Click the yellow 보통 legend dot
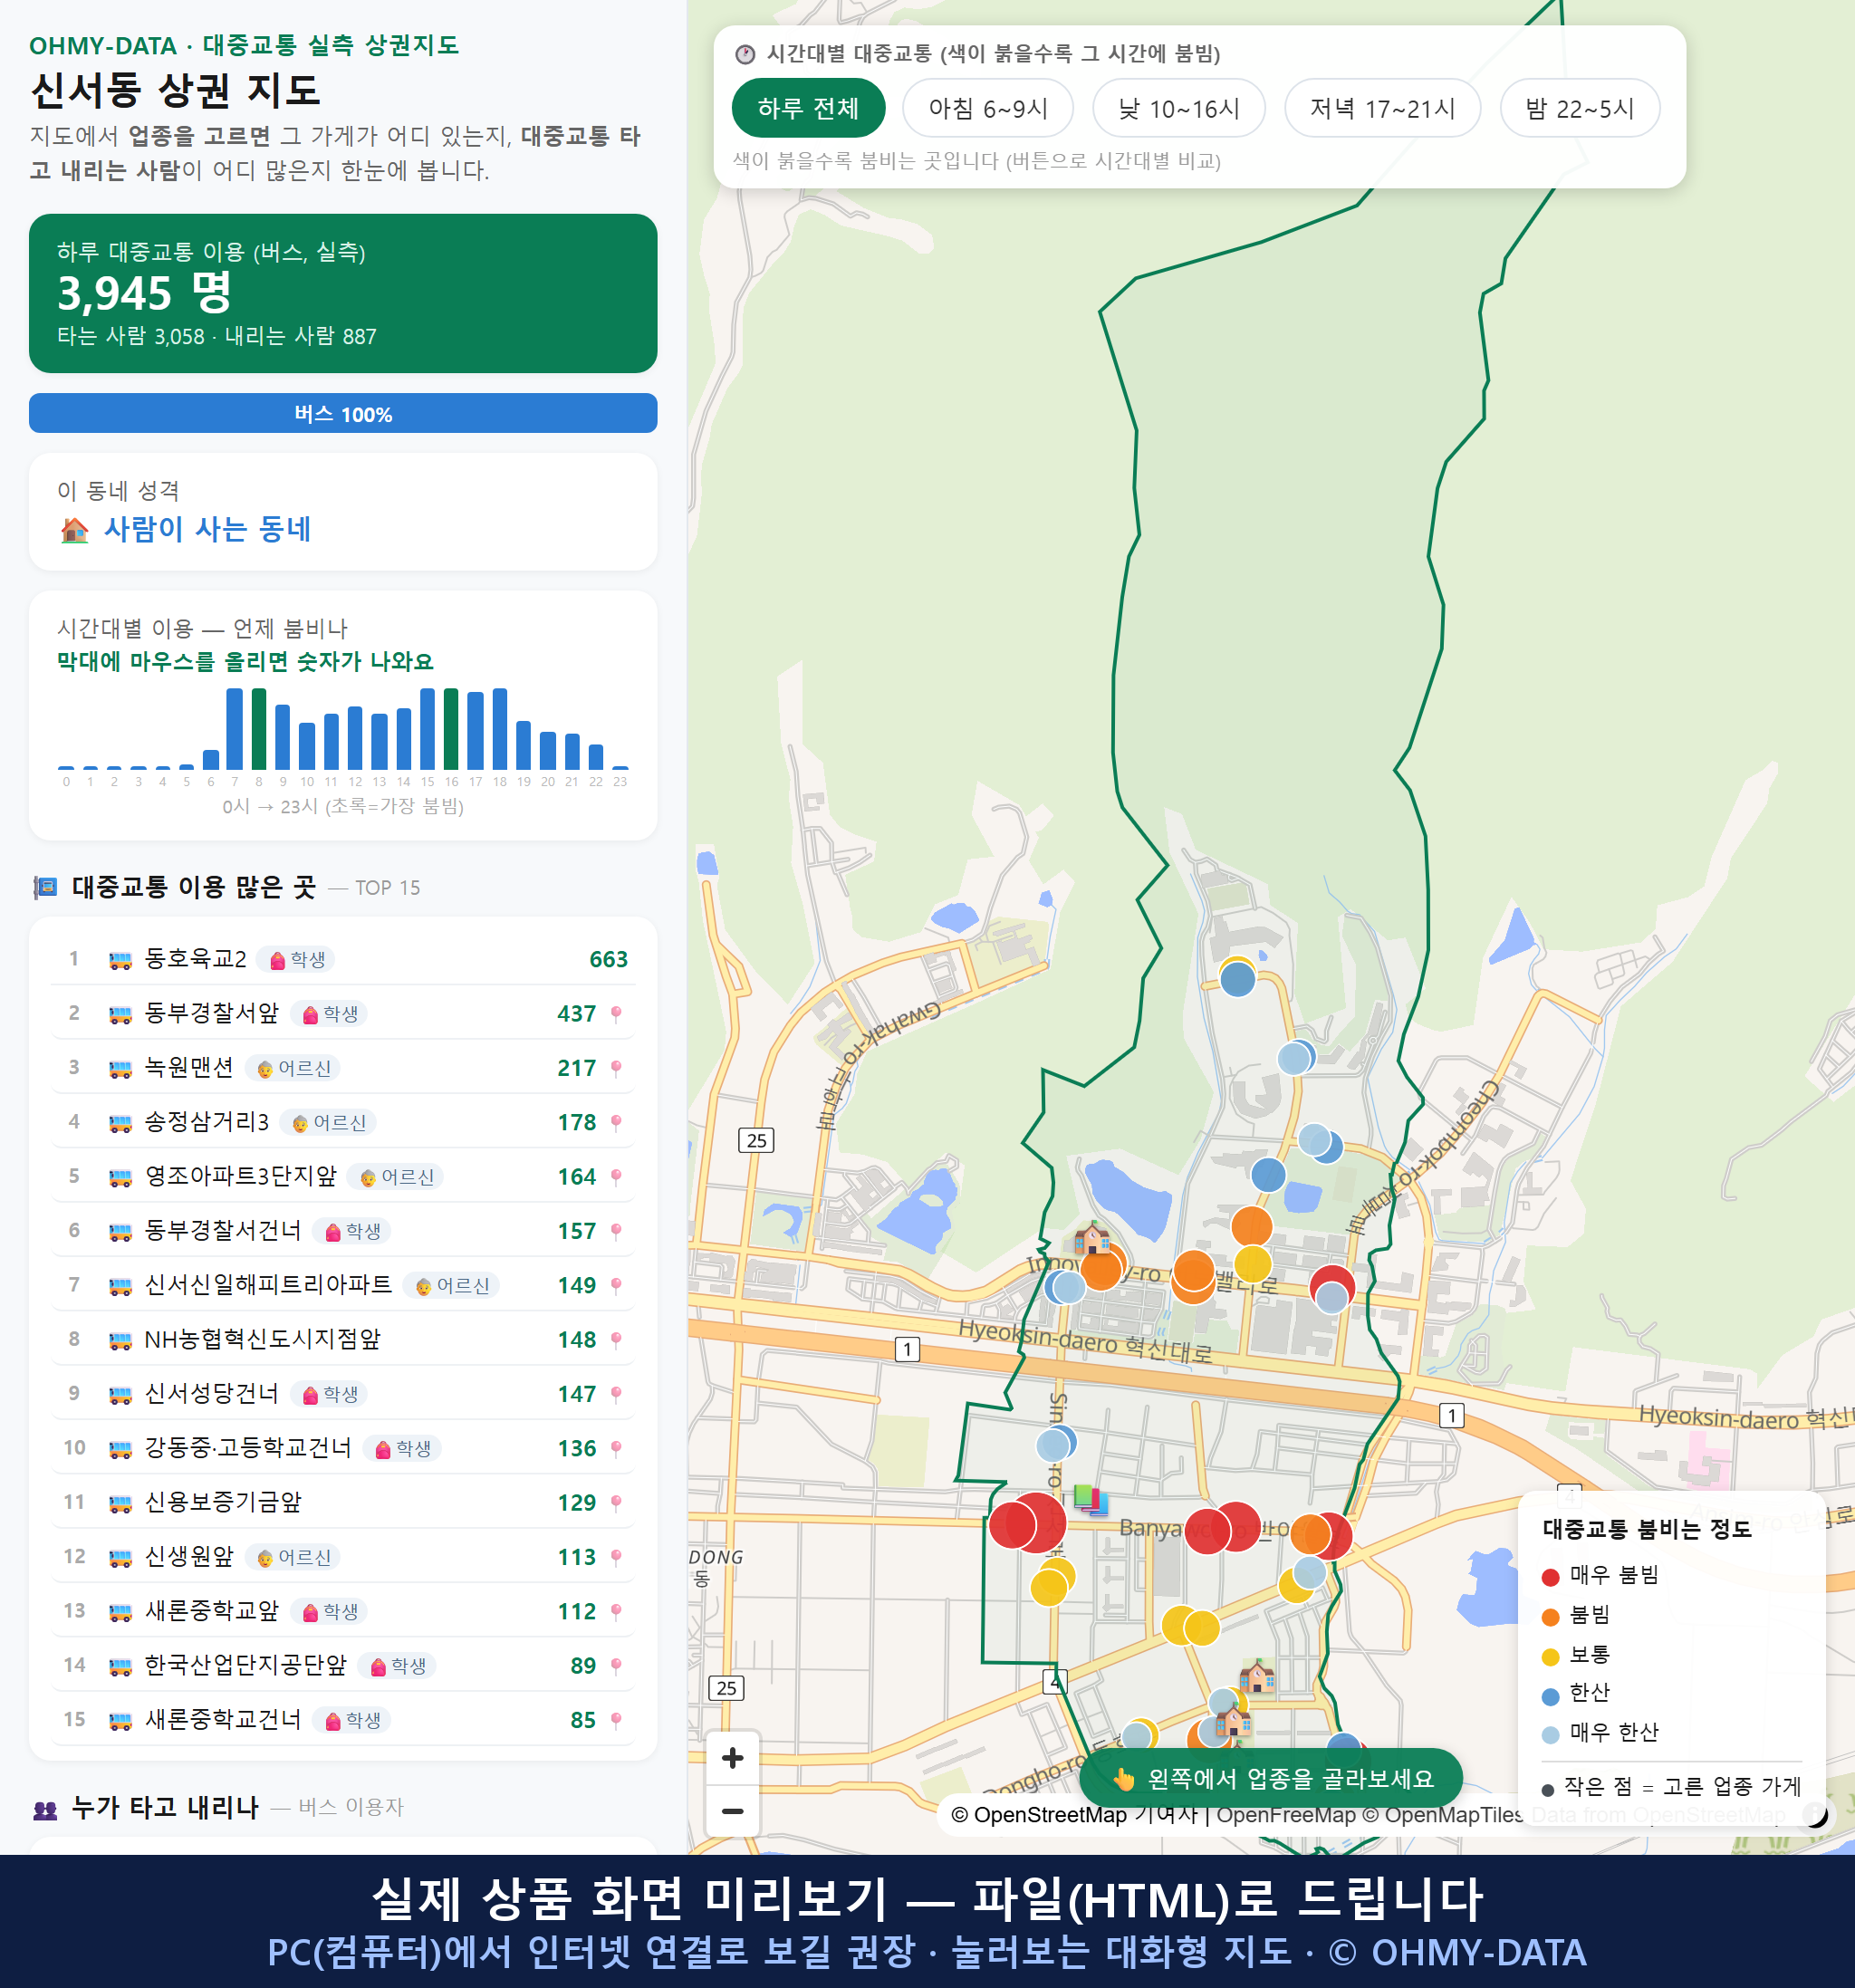Viewport: 1855px width, 1988px height. [x=1551, y=1657]
